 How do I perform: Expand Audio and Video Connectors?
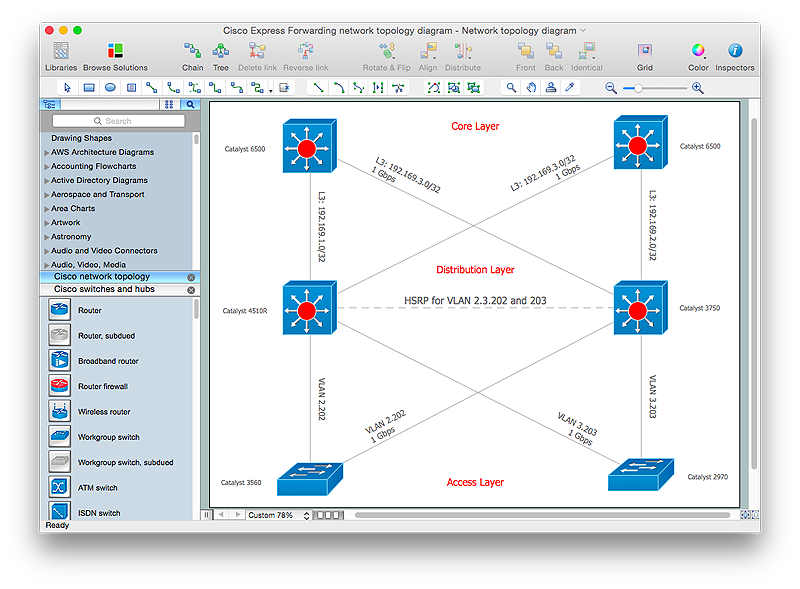[47, 251]
